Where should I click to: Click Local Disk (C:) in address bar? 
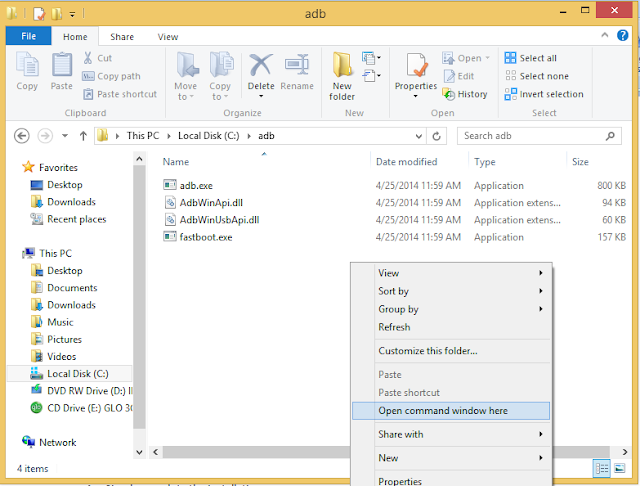pyautogui.click(x=209, y=136)
